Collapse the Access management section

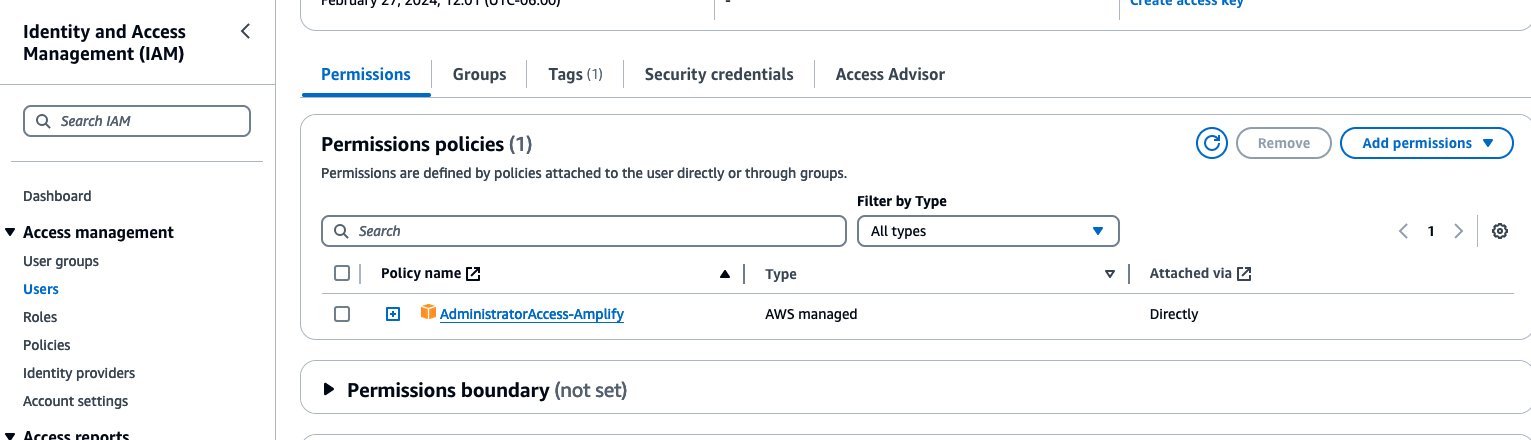pyautogui.click(x=11, y=232)
